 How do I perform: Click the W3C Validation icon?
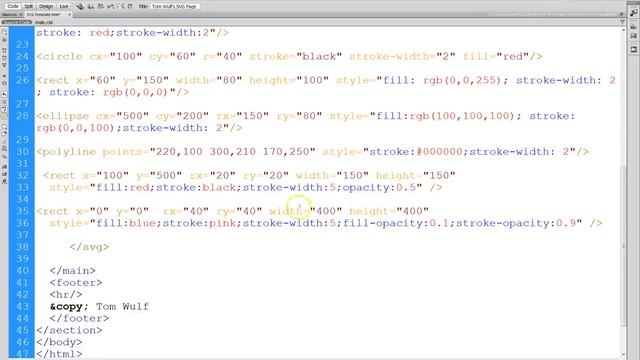coord(100,7)
